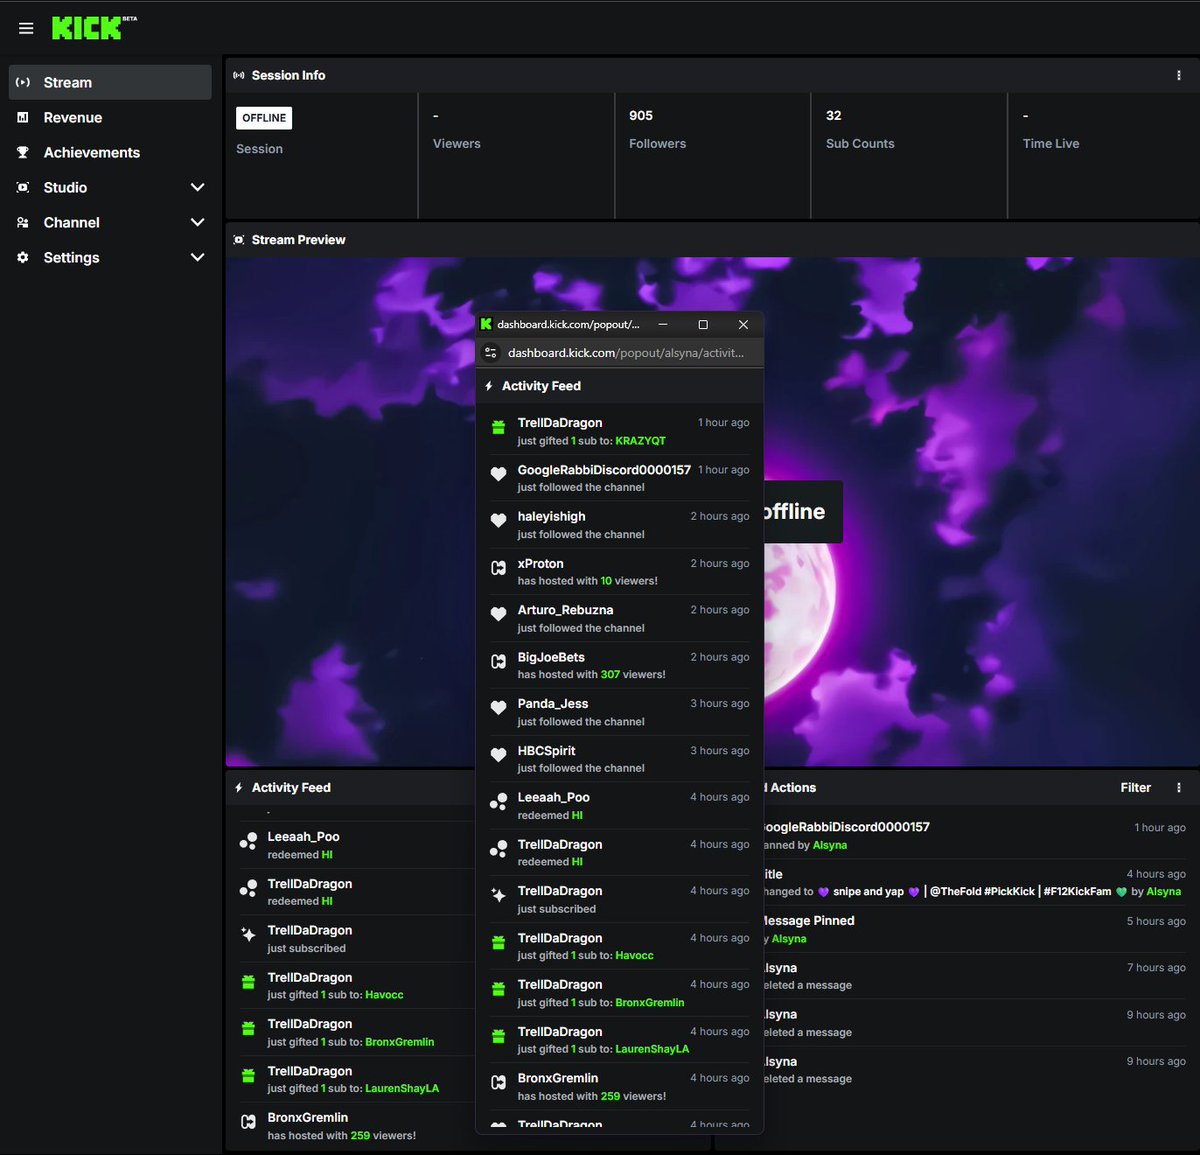The width and height of the screenshot is (1200, 1155).
Task: Open the Revenue page
Action: click(x=73, y=117)
